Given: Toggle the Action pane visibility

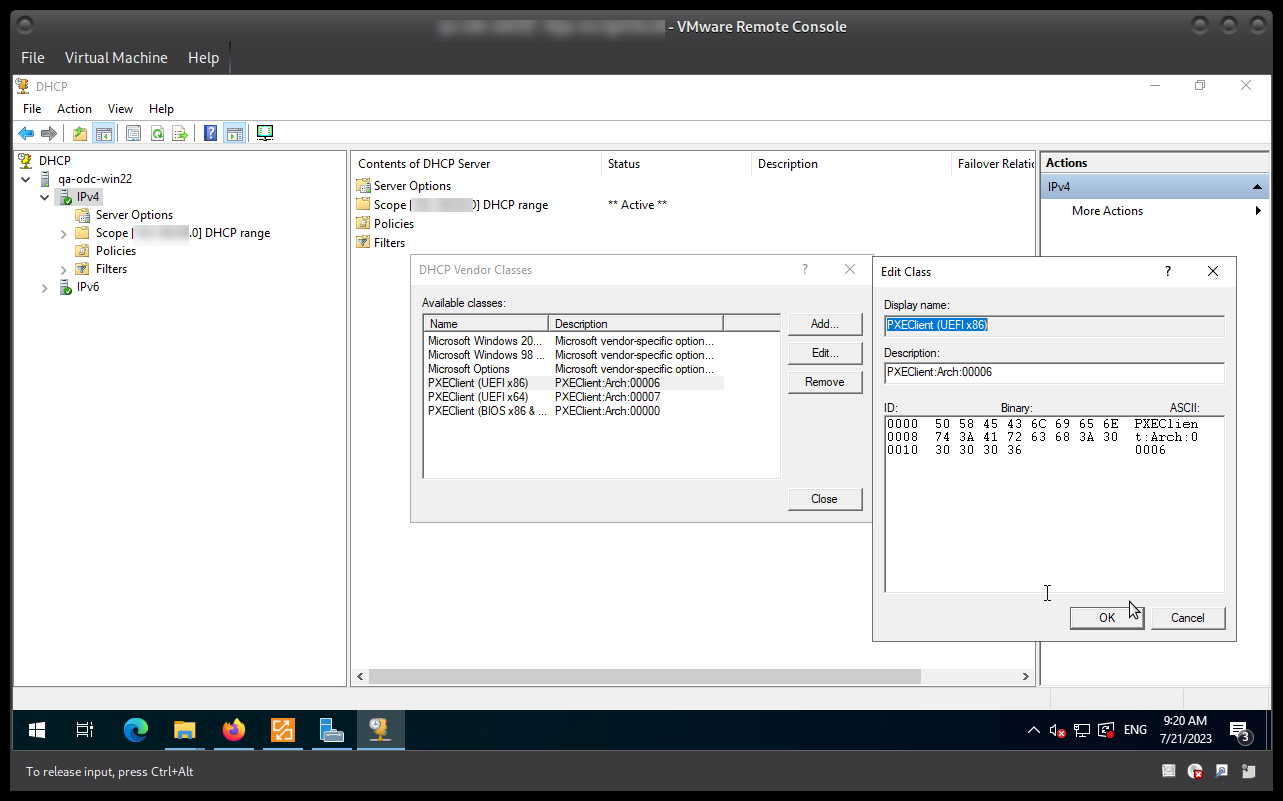Looking at the screenshot, I should pos(235,132).
